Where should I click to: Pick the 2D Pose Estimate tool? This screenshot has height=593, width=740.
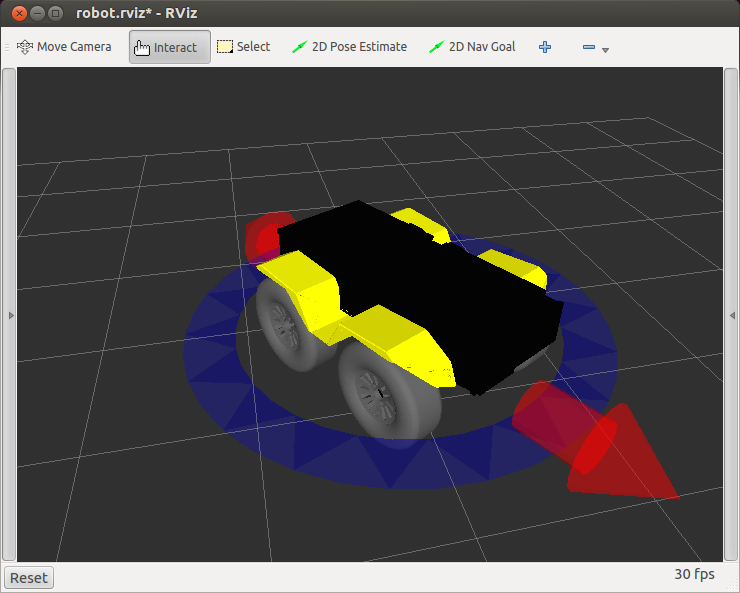pyautogui.click(x=349, y=47)
